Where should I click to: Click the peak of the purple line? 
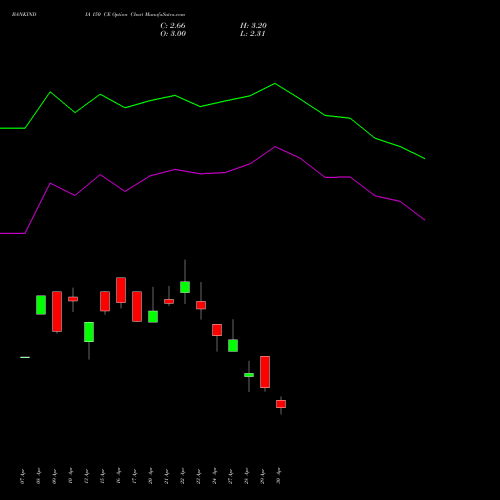(x=275, y=146)
